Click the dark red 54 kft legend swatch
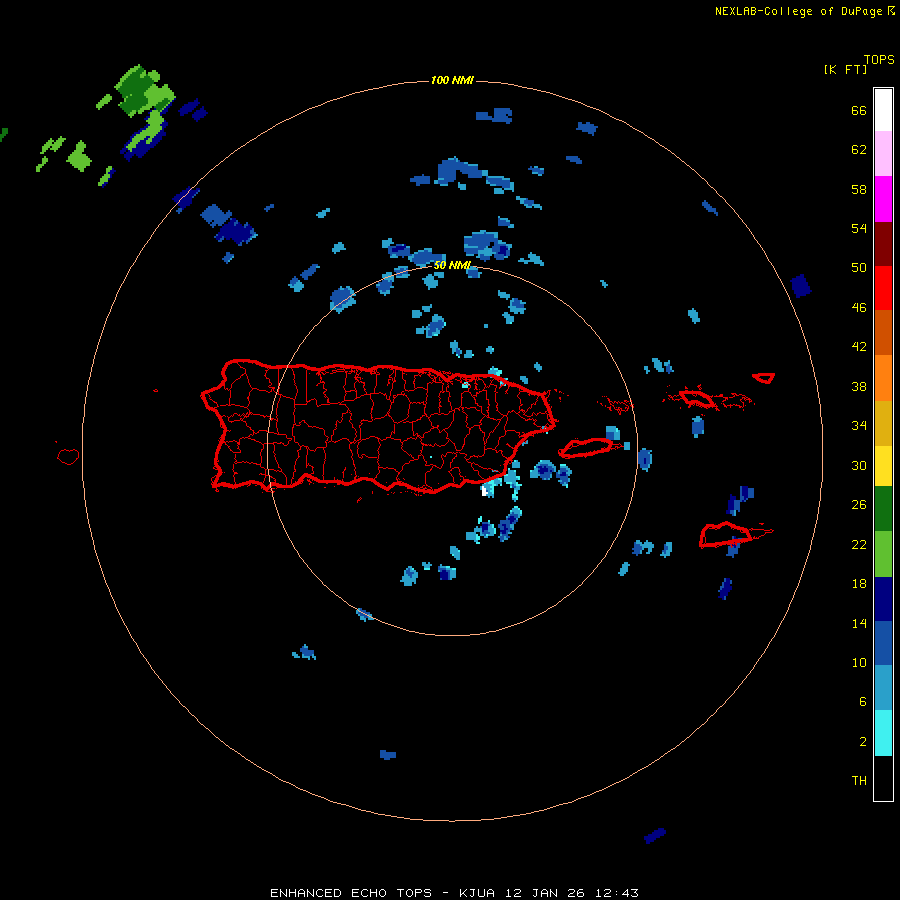Image resolution: width=900 pixels, height=900 pixels. pyautogui.click(x=883, y=243)
